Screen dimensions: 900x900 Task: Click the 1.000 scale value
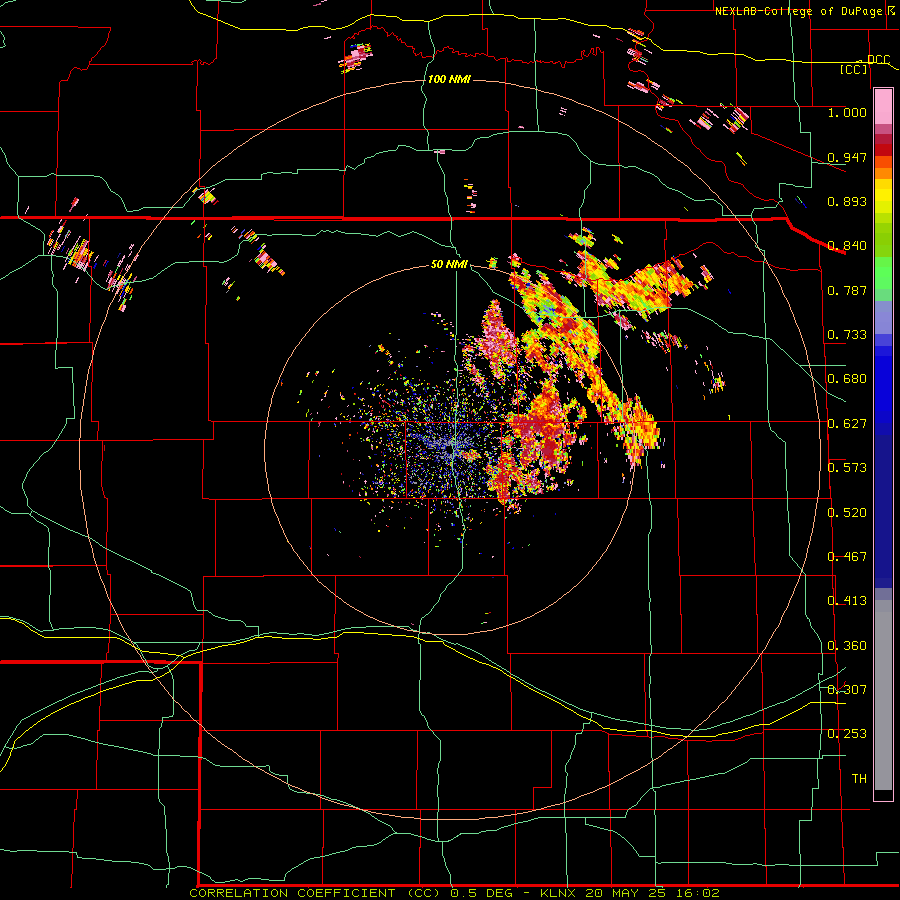847,112
